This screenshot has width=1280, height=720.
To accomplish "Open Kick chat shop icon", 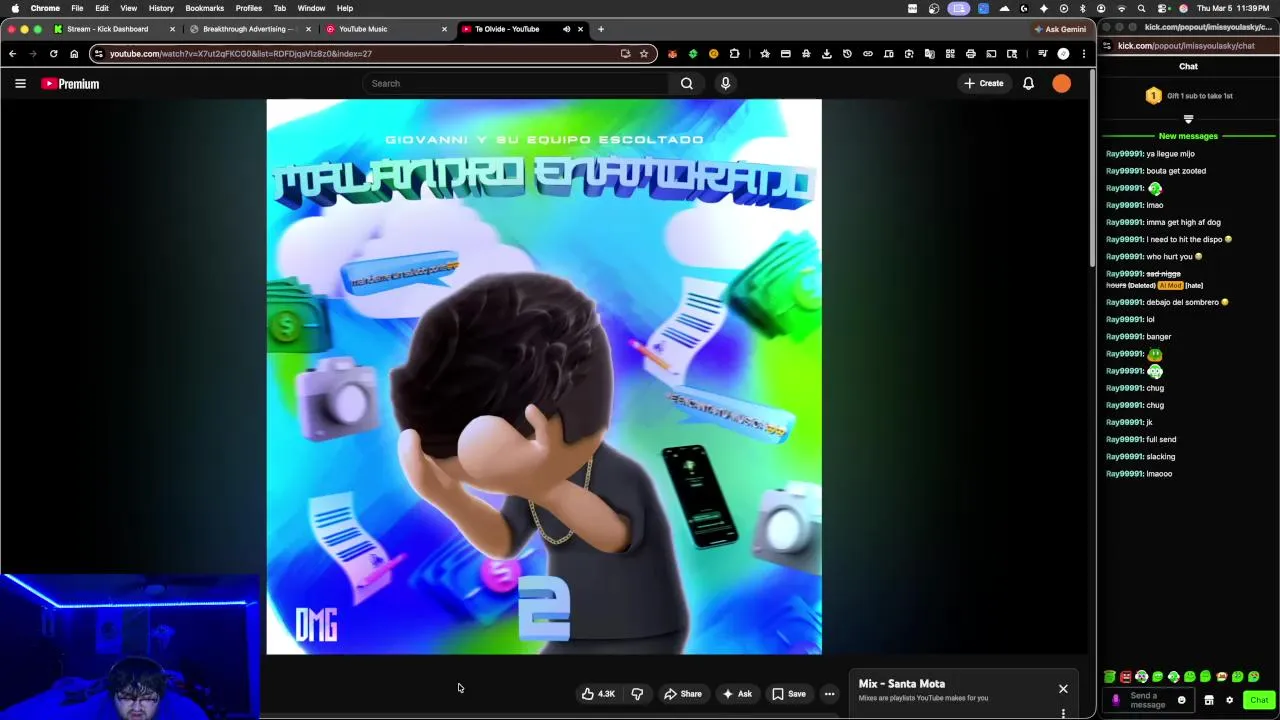I will [1208, 700].
